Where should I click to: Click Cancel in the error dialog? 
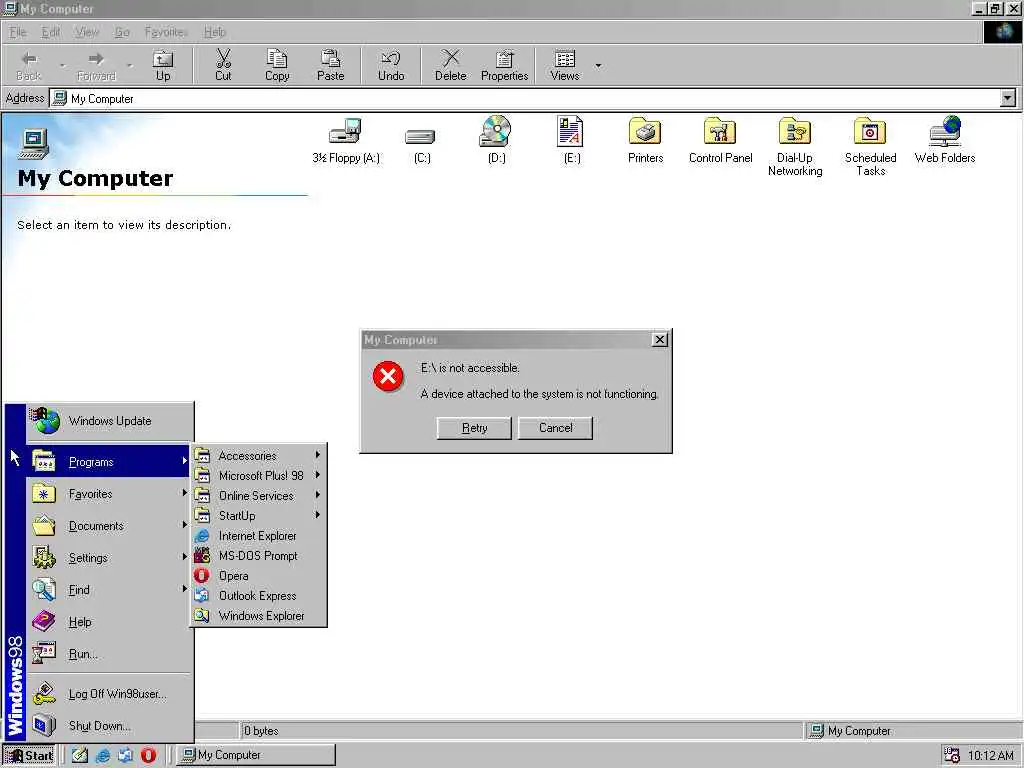point(555,428)
